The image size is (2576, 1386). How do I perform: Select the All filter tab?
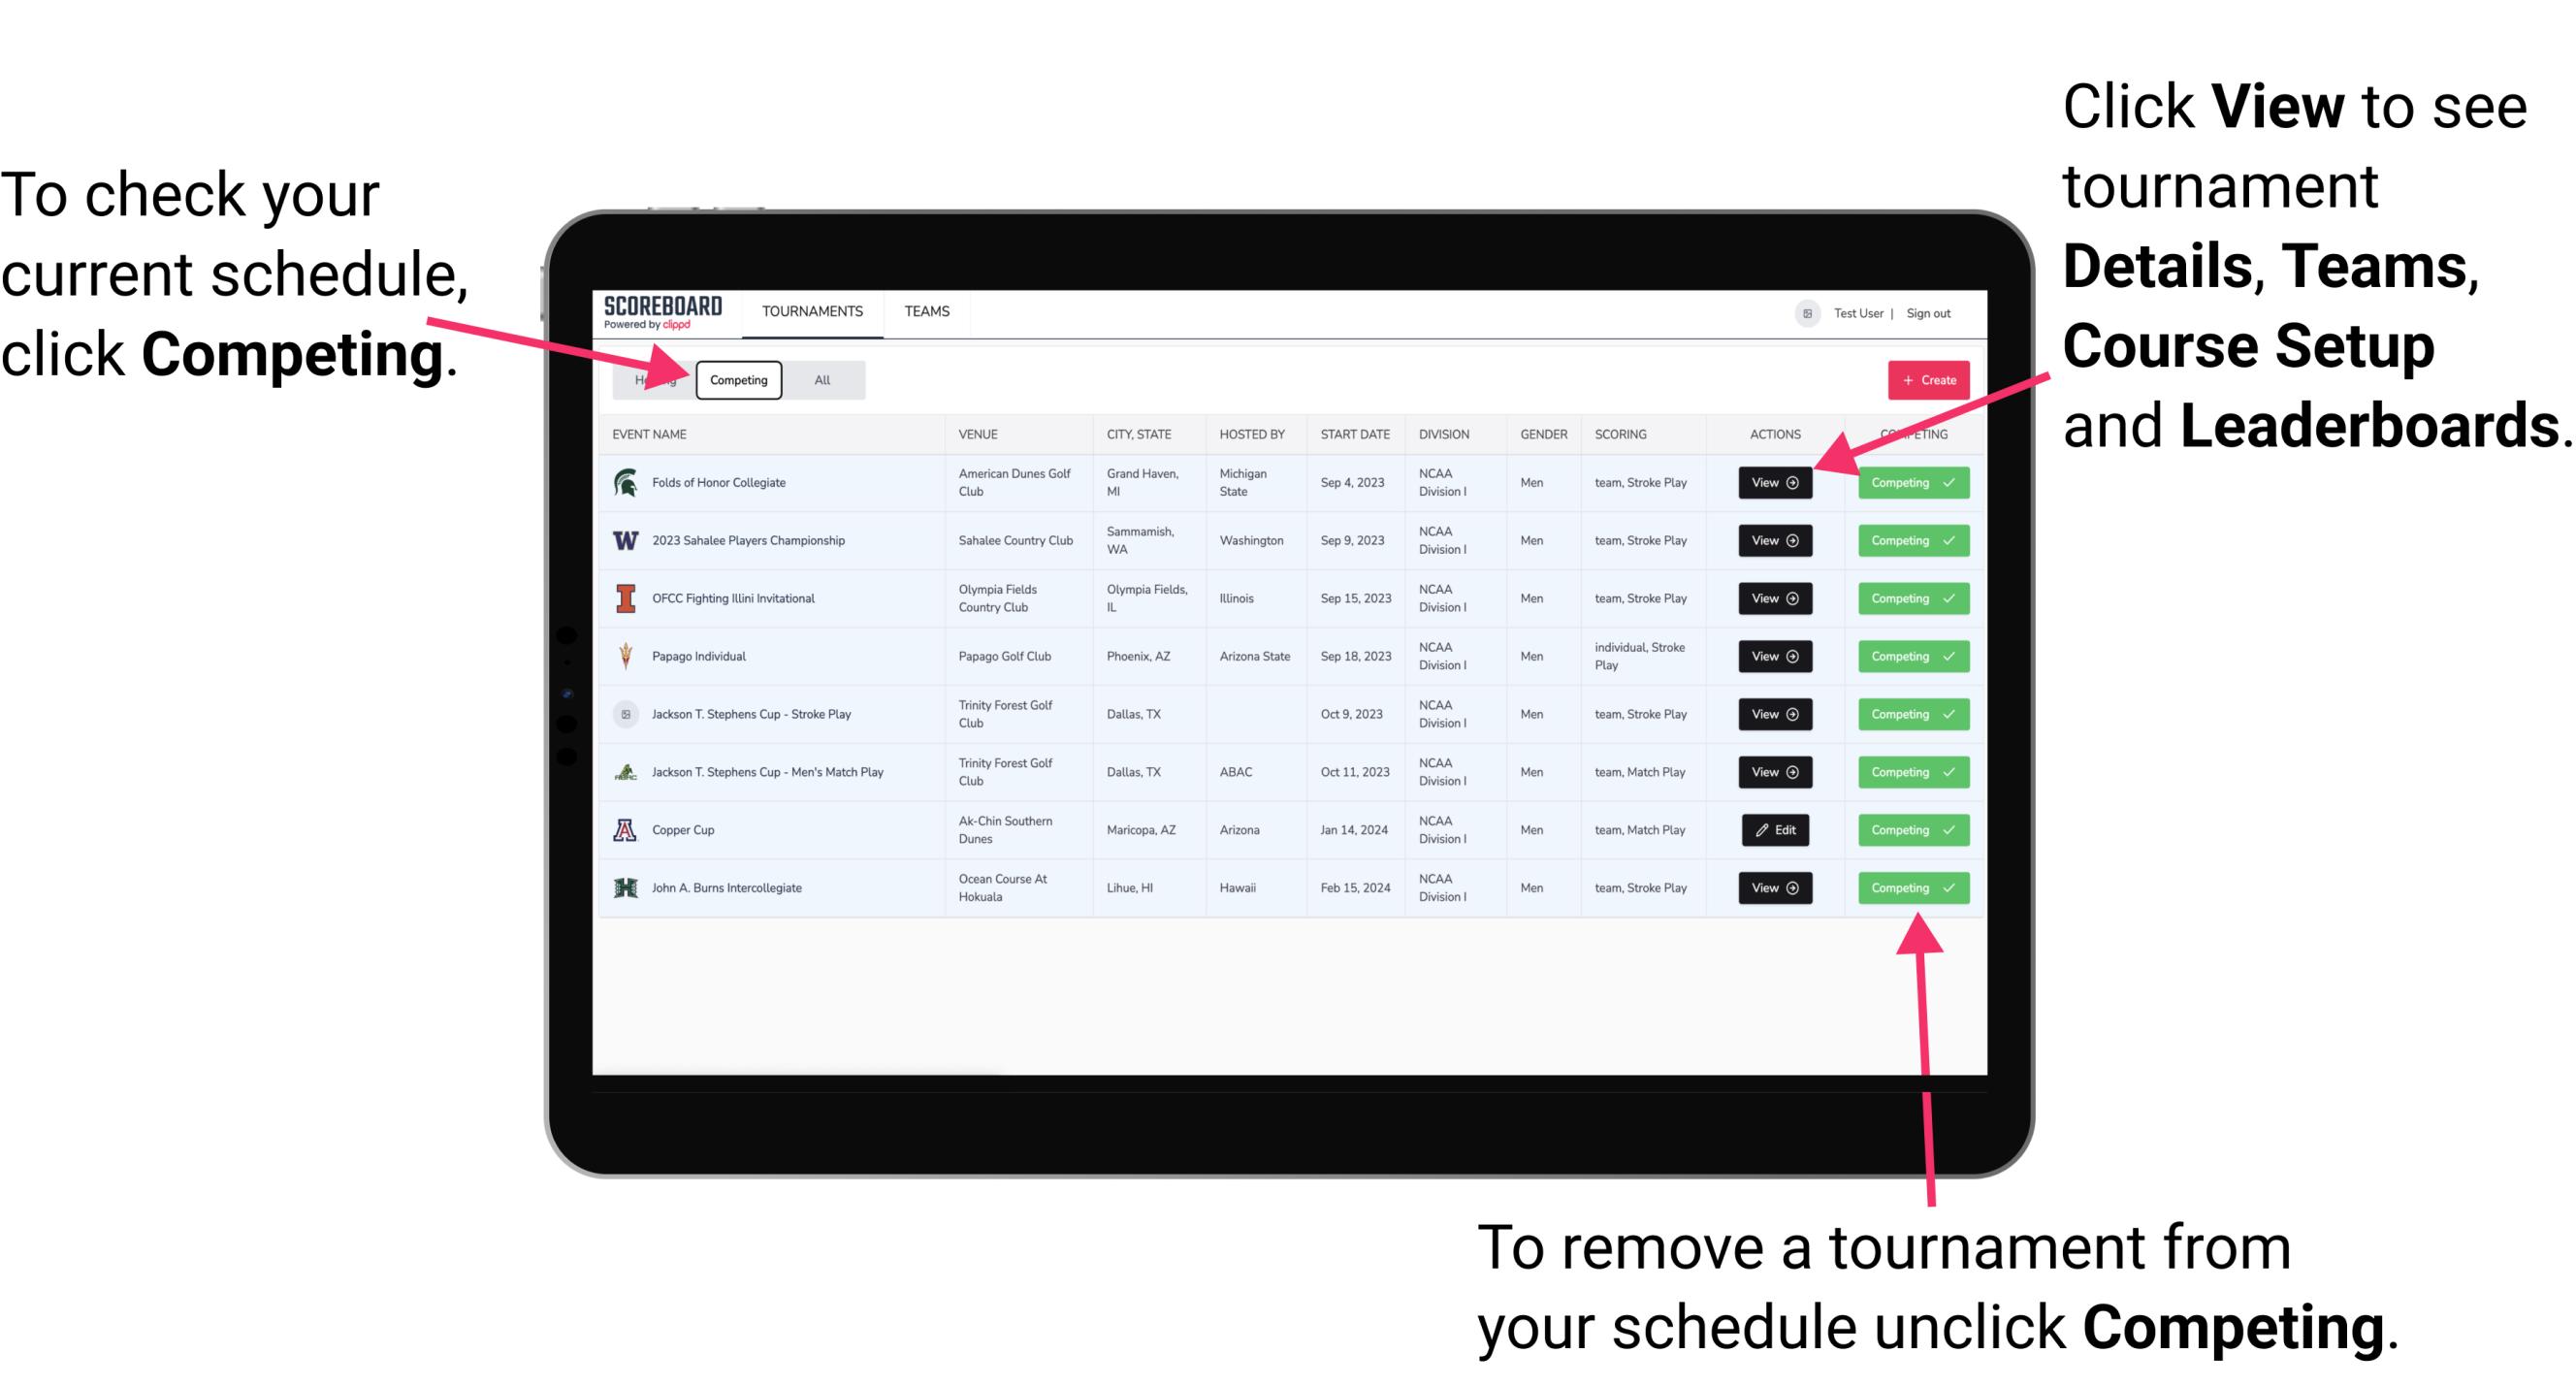point(819,379)
